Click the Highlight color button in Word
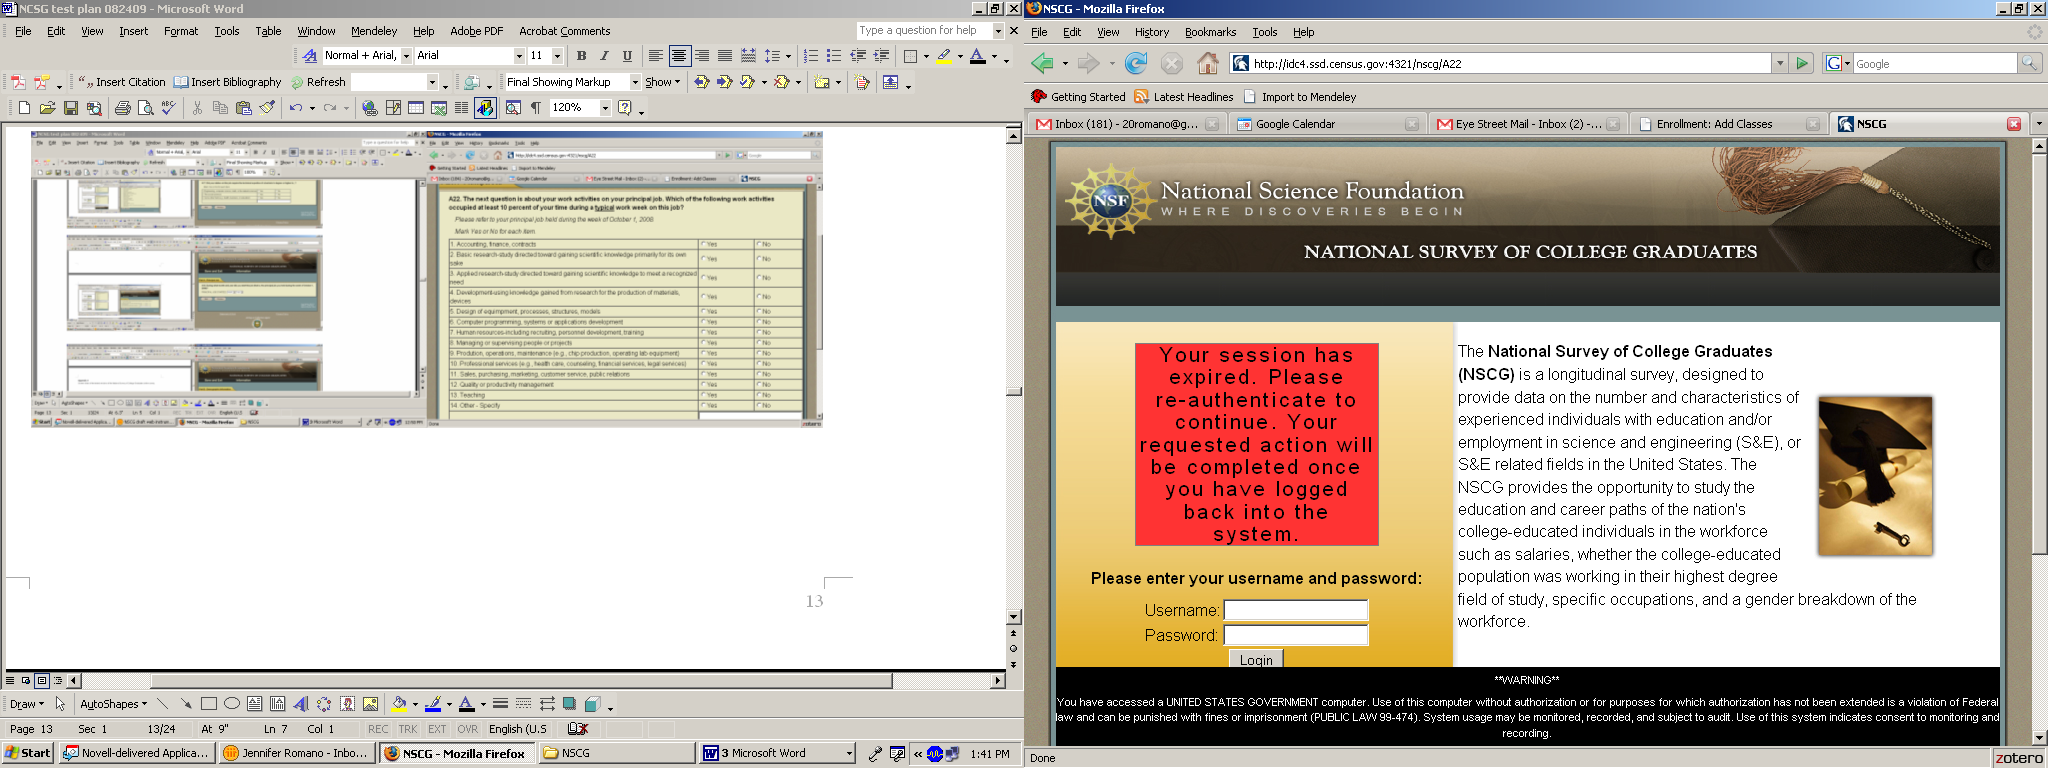Viewport: 2048px width, 768px height. pyautogui.click(x=944, y=56)
